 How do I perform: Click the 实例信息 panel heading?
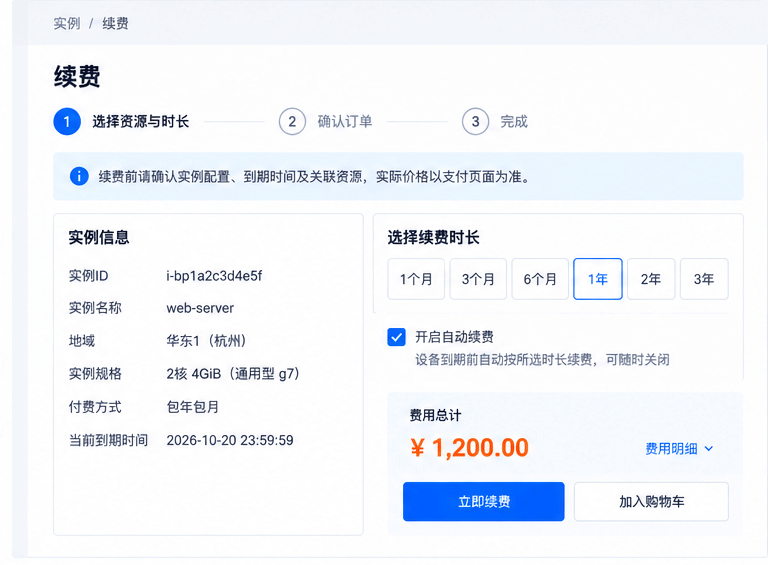point(99,237)
